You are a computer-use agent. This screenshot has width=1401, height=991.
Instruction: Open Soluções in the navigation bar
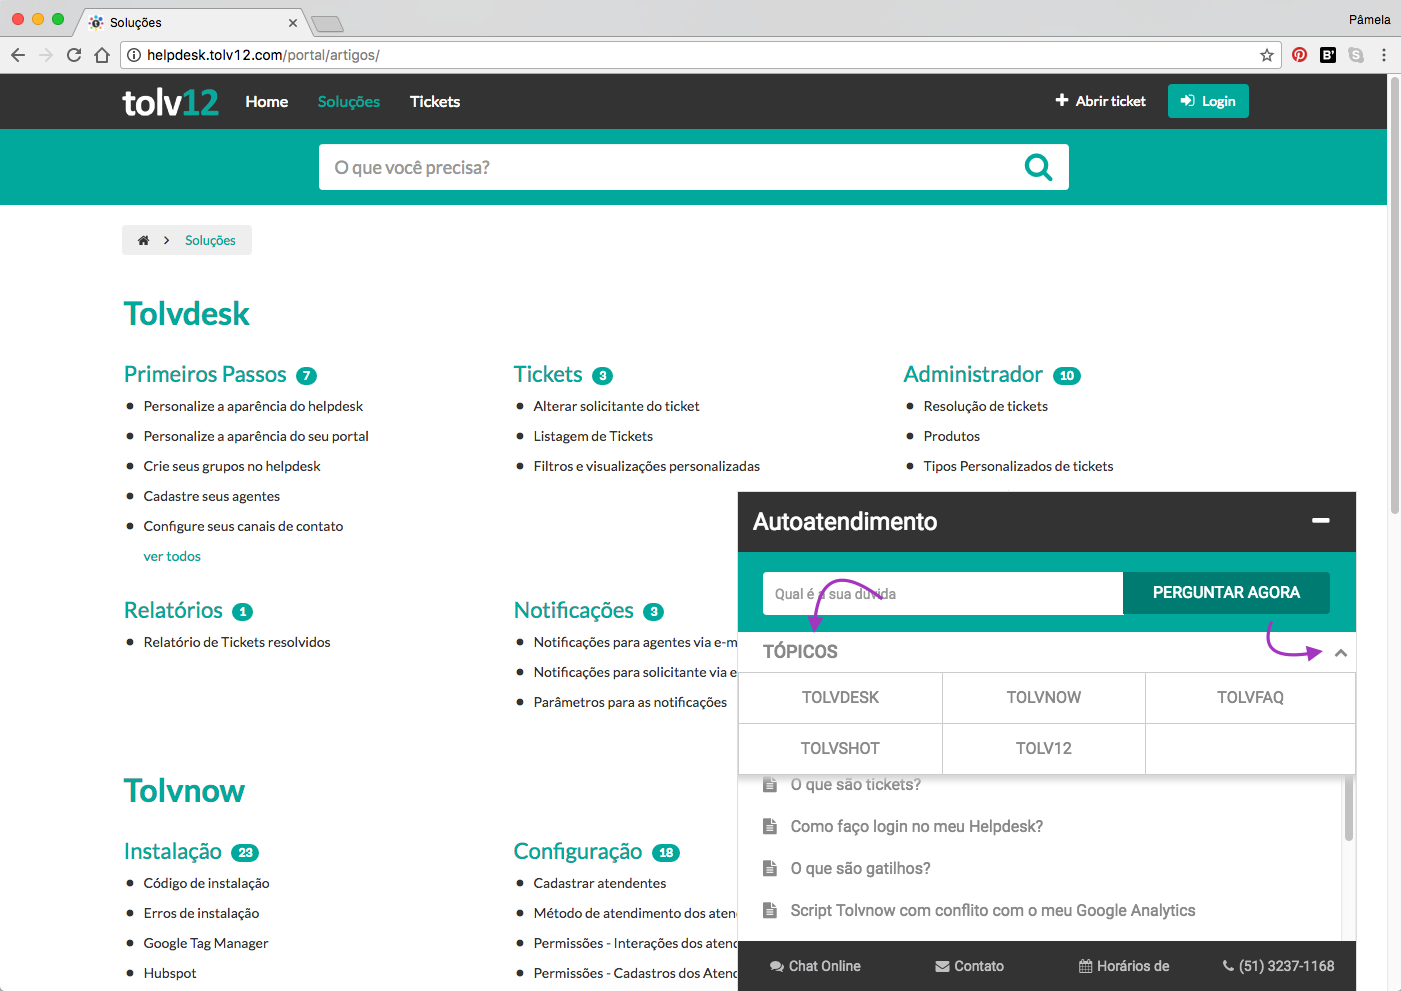[x=349, y=102]
